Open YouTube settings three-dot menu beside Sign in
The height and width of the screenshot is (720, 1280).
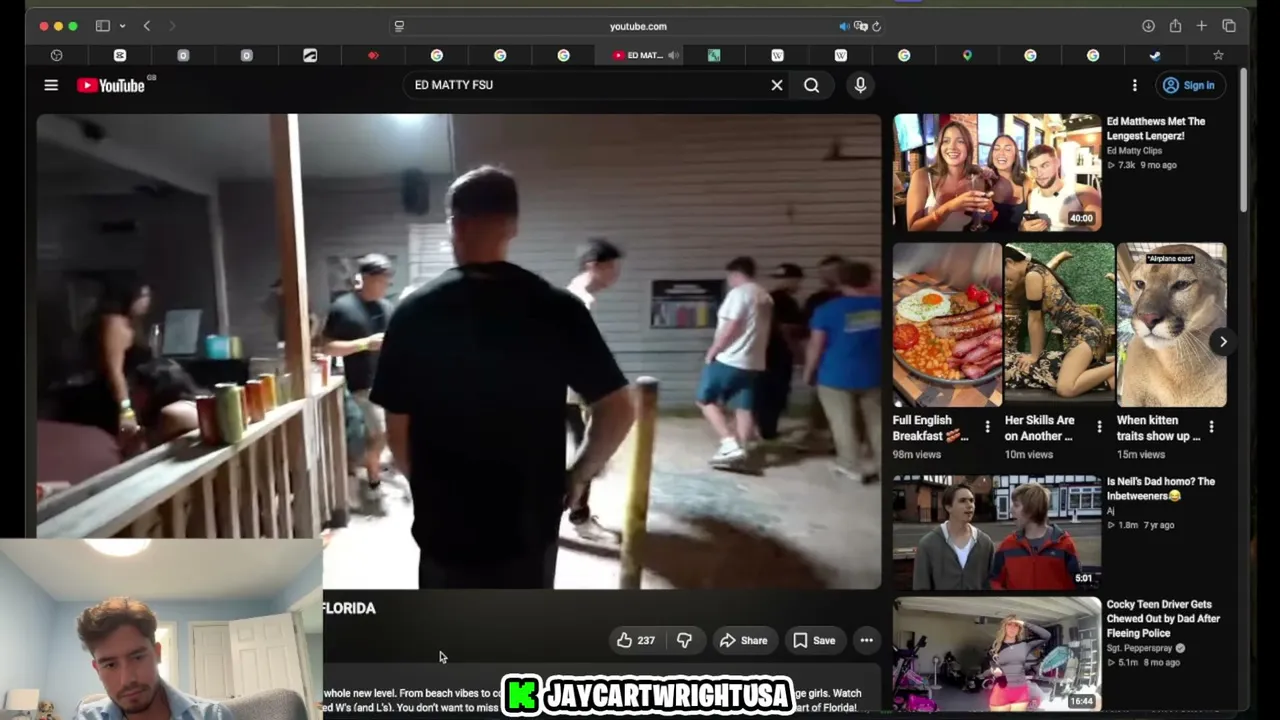point(1134,85)
